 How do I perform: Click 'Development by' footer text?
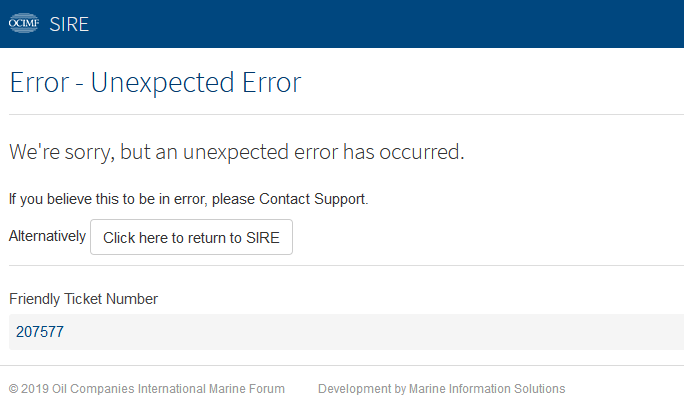[362, 389]
